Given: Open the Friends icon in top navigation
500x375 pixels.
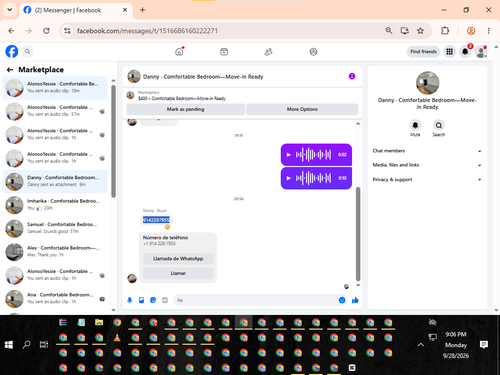Looking at the screenshot, I should coord(269,52).
